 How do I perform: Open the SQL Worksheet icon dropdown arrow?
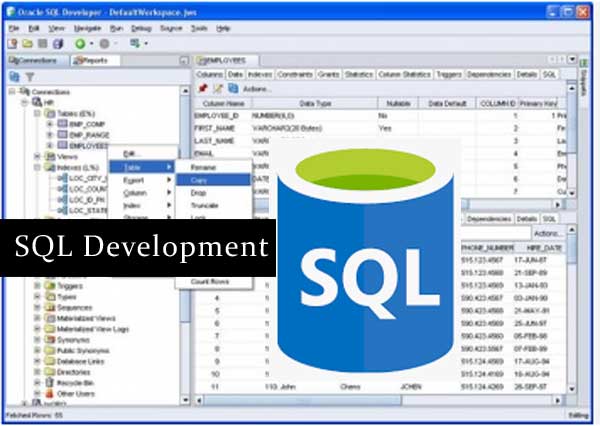click(x=146, y=44)
